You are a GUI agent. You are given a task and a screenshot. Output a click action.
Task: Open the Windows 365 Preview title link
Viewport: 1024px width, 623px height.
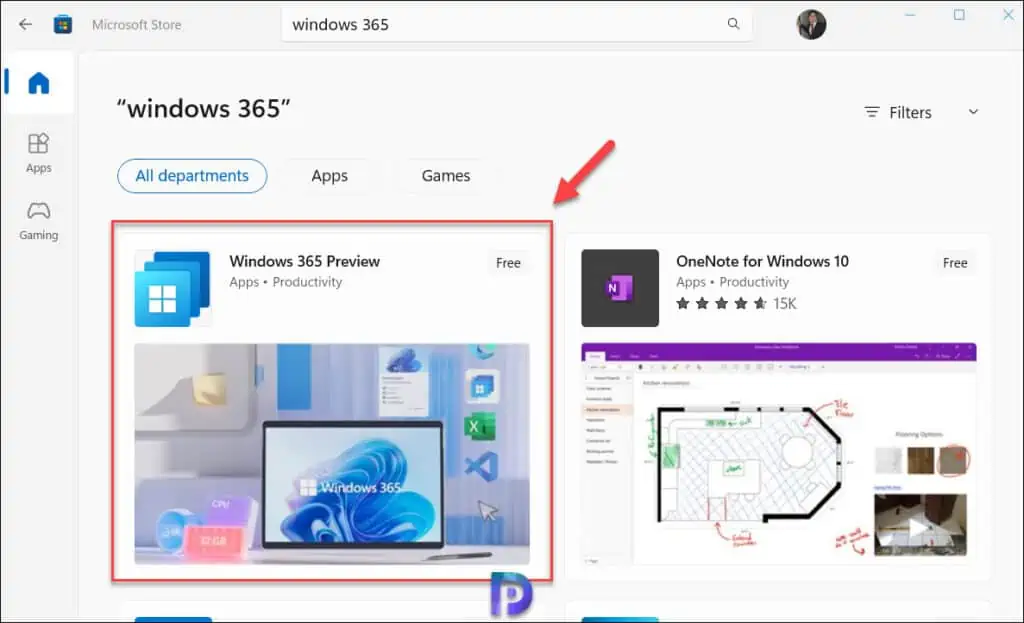pos(304,261)
